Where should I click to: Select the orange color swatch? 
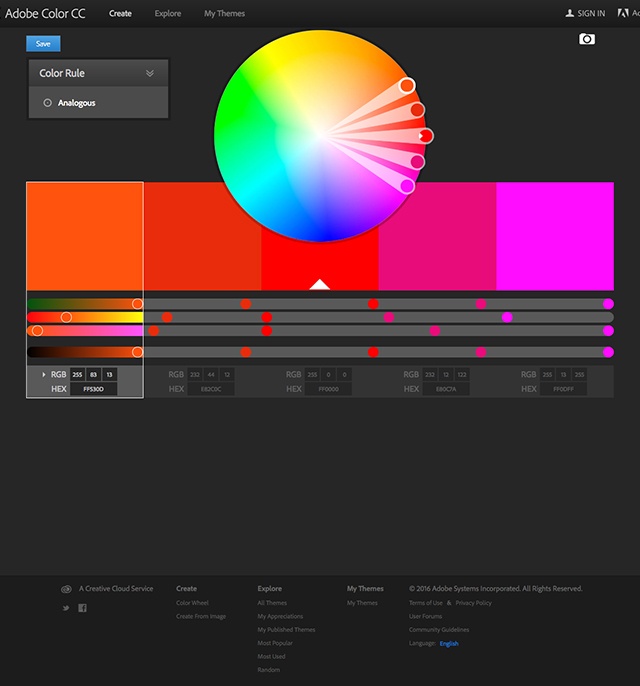tap(85, 236)
